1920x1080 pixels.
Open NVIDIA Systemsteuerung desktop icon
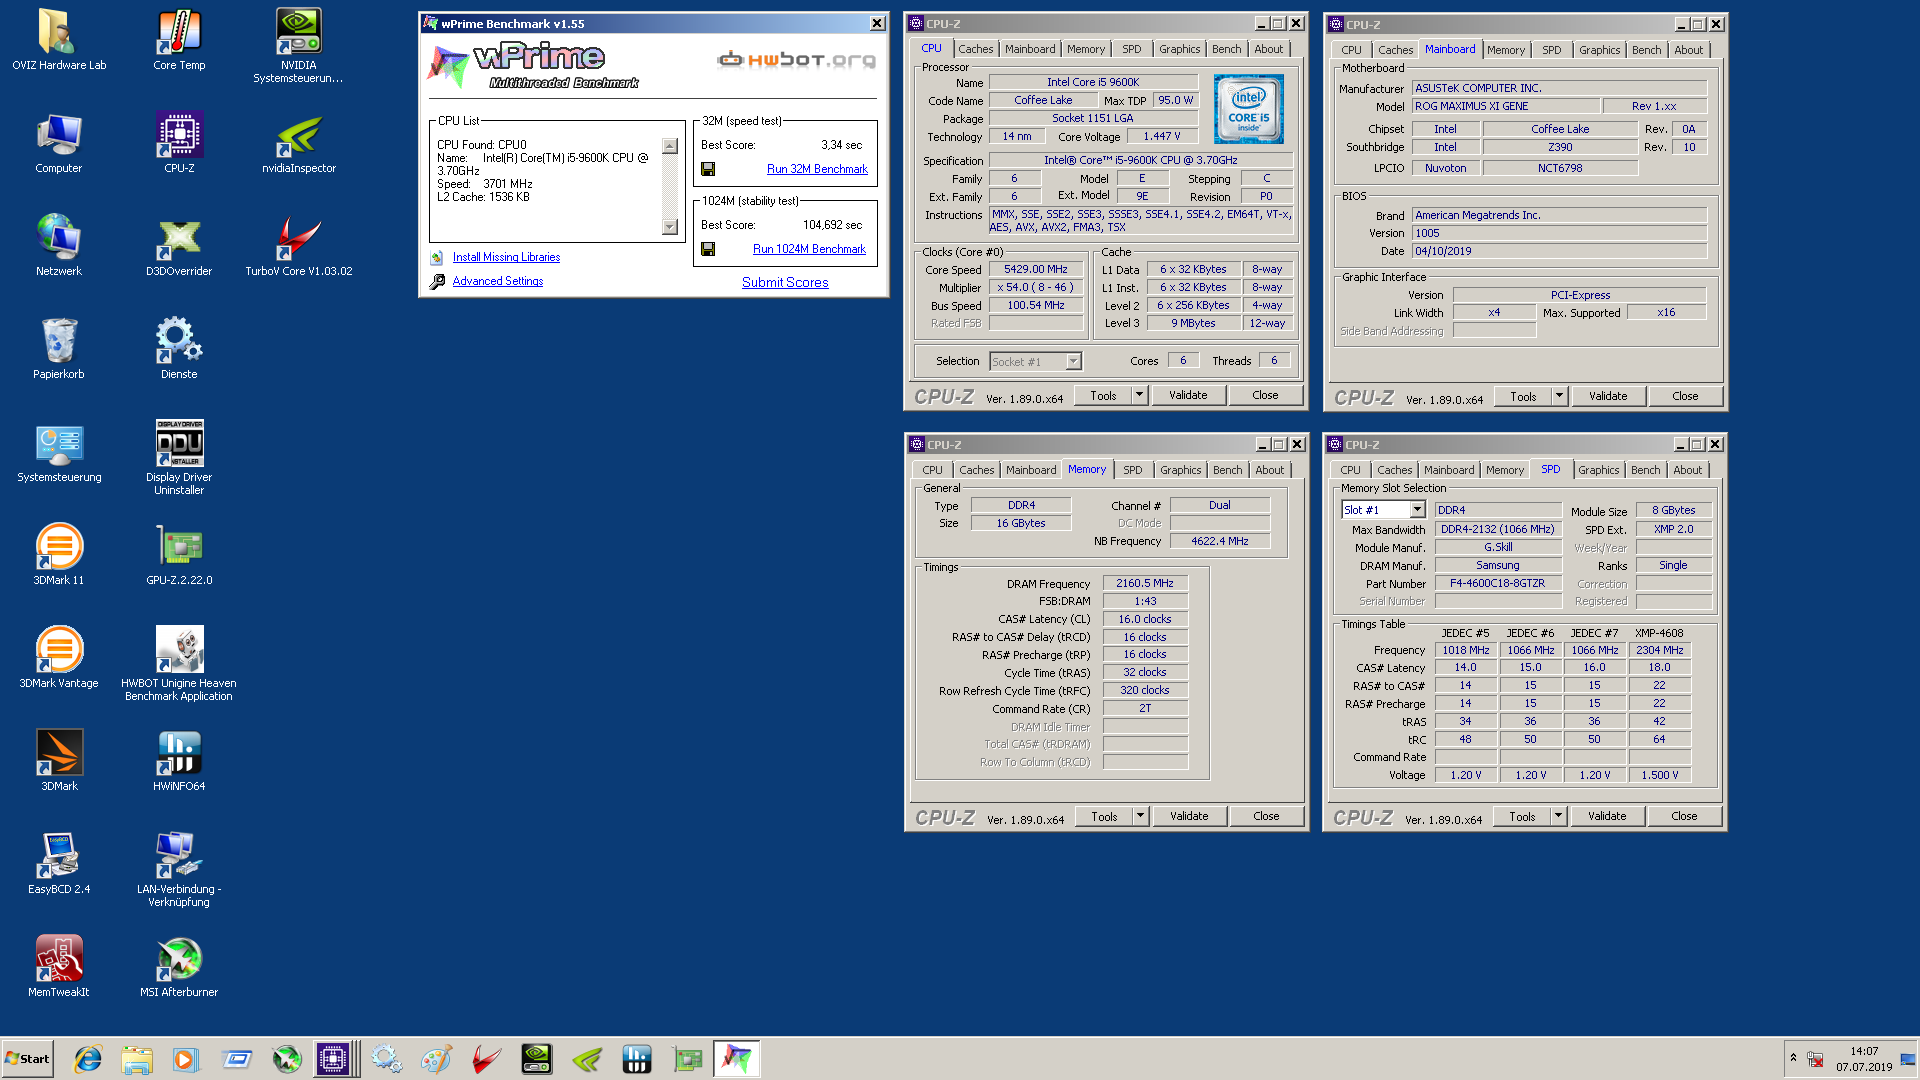(x=298, y=46)
